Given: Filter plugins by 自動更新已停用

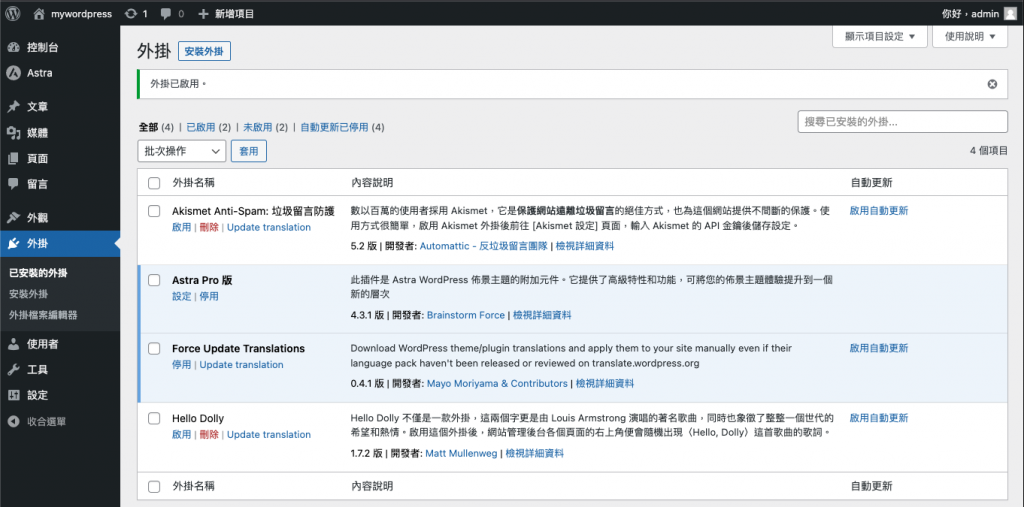Looking at the screenshot, I should click(334, 127).
